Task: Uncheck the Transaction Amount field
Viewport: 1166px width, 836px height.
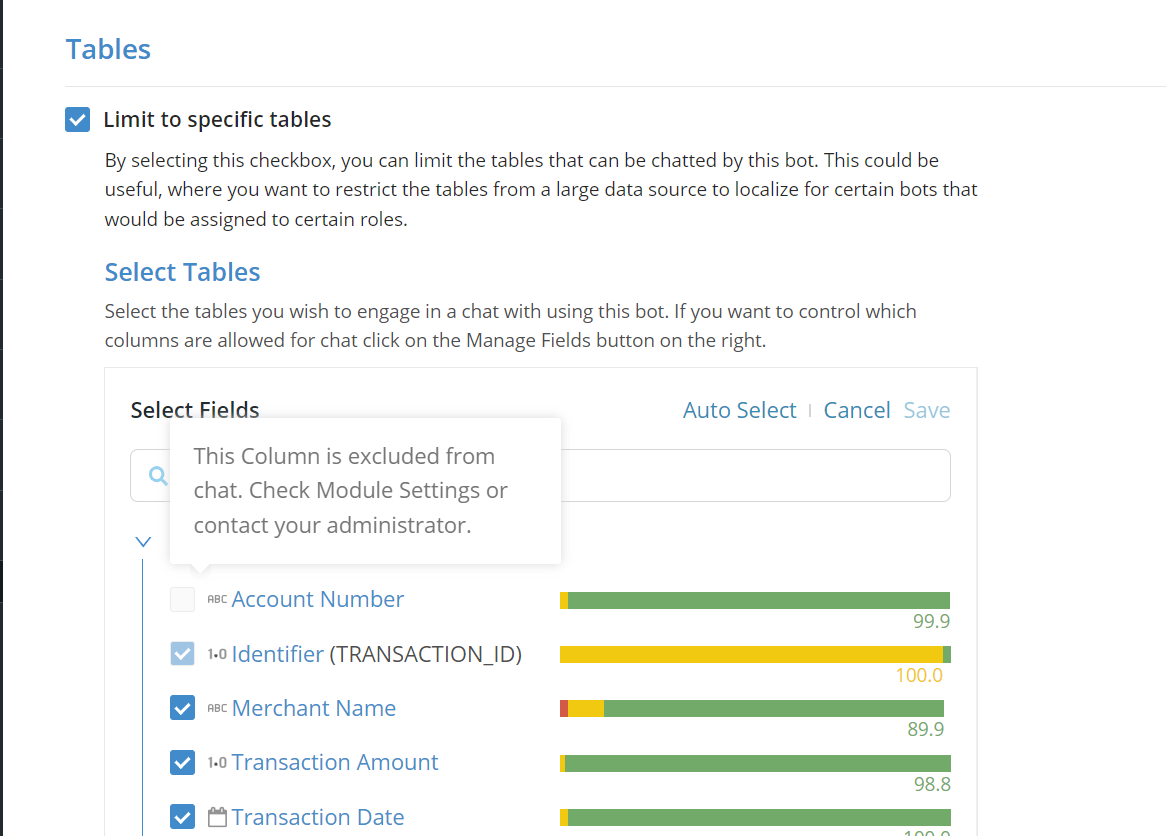Action: 182,762
